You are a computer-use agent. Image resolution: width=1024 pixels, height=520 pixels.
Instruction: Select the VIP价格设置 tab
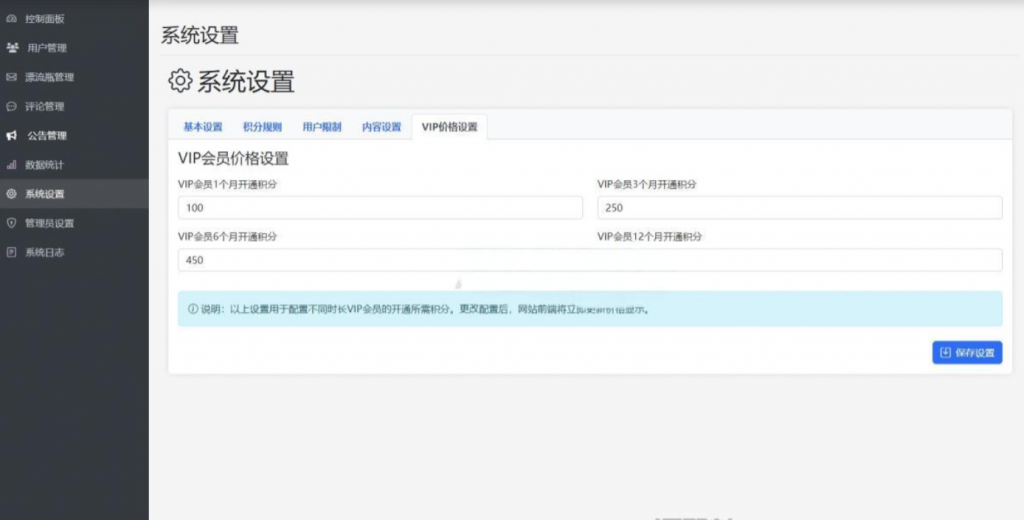pyautogui.click(x=449, y=127)
